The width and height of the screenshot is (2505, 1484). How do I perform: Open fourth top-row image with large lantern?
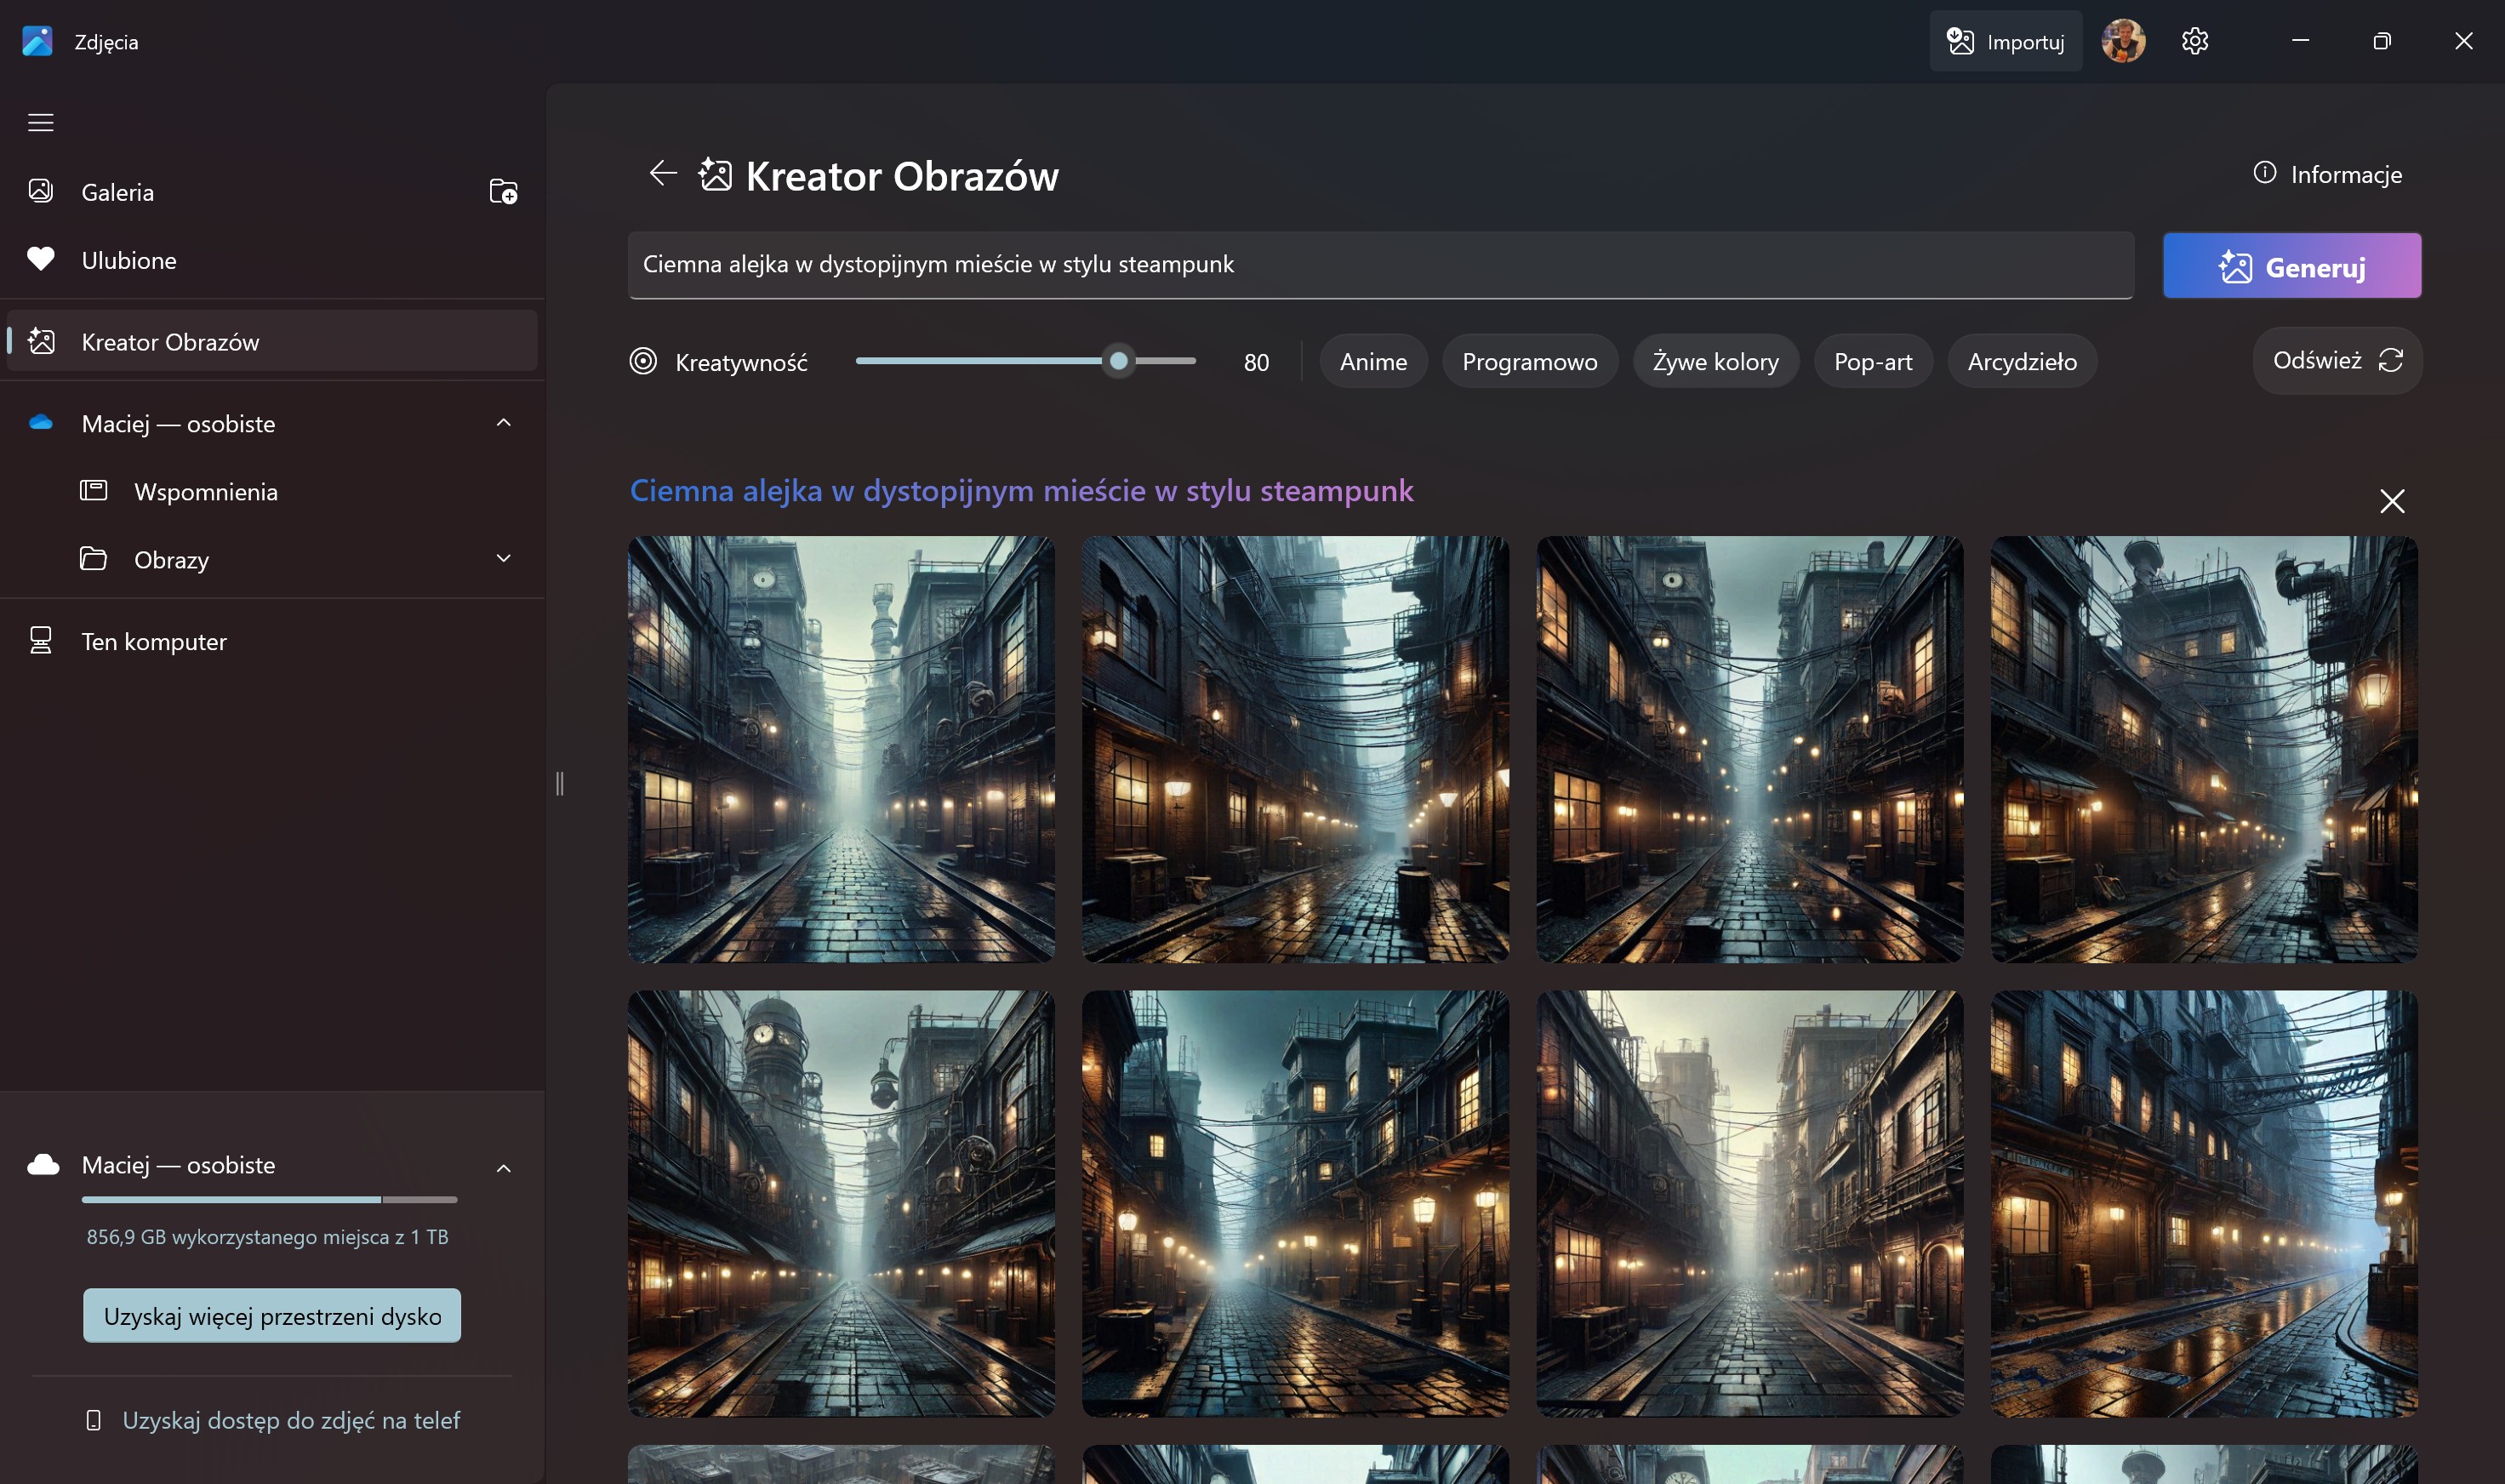point(2204,749)
